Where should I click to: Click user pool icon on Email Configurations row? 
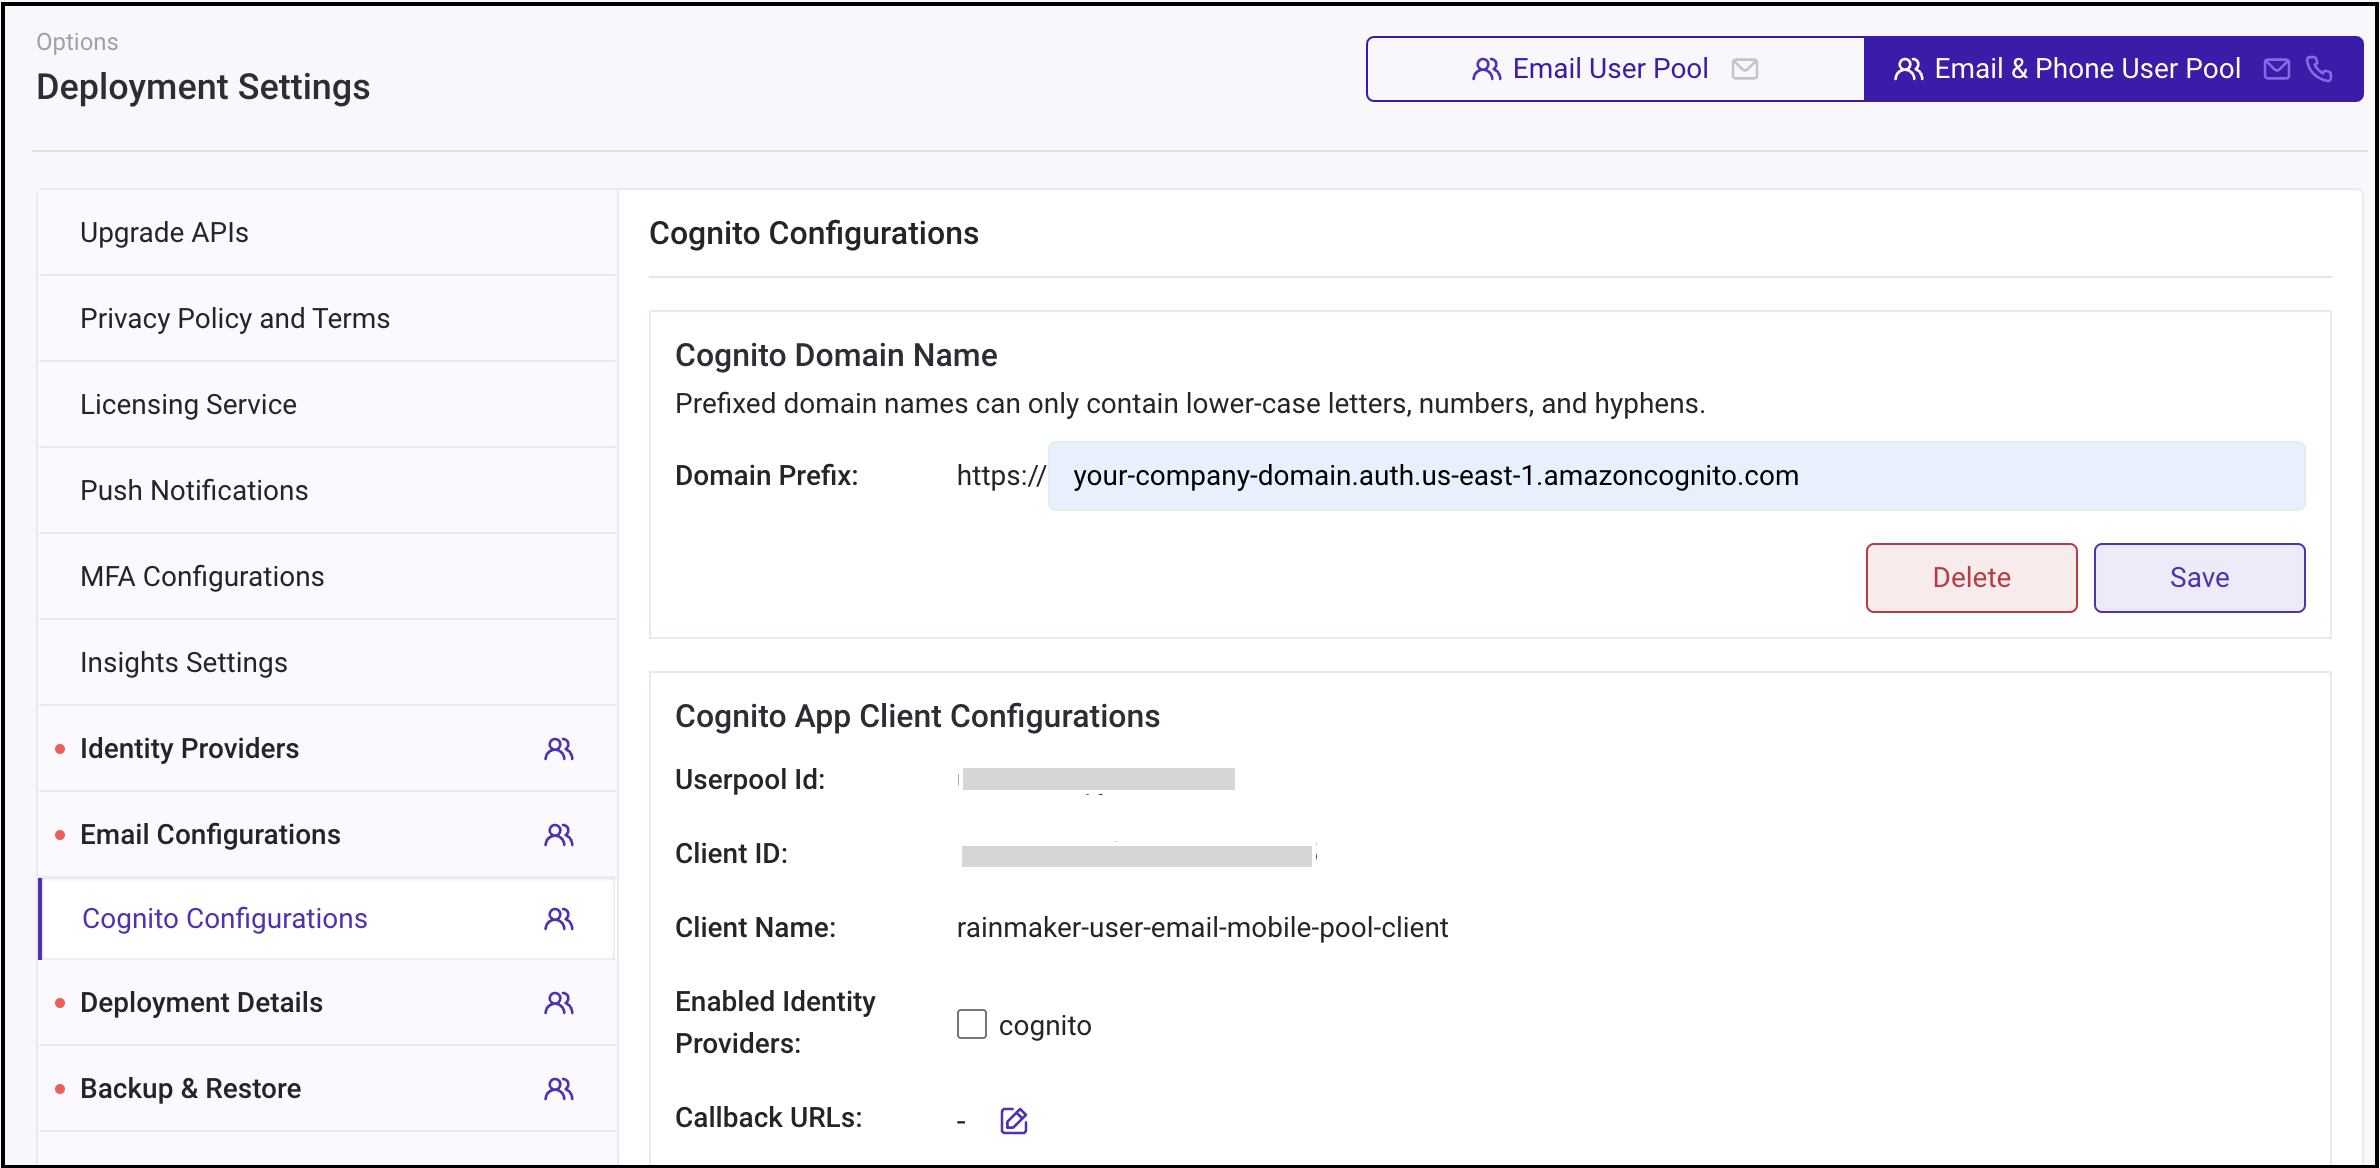coord(559,835)
